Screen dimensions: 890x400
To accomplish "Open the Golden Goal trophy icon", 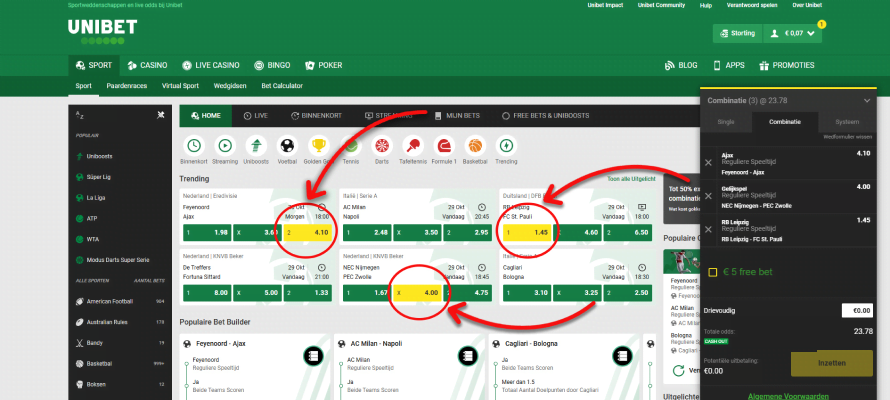I will click(319, 146).
